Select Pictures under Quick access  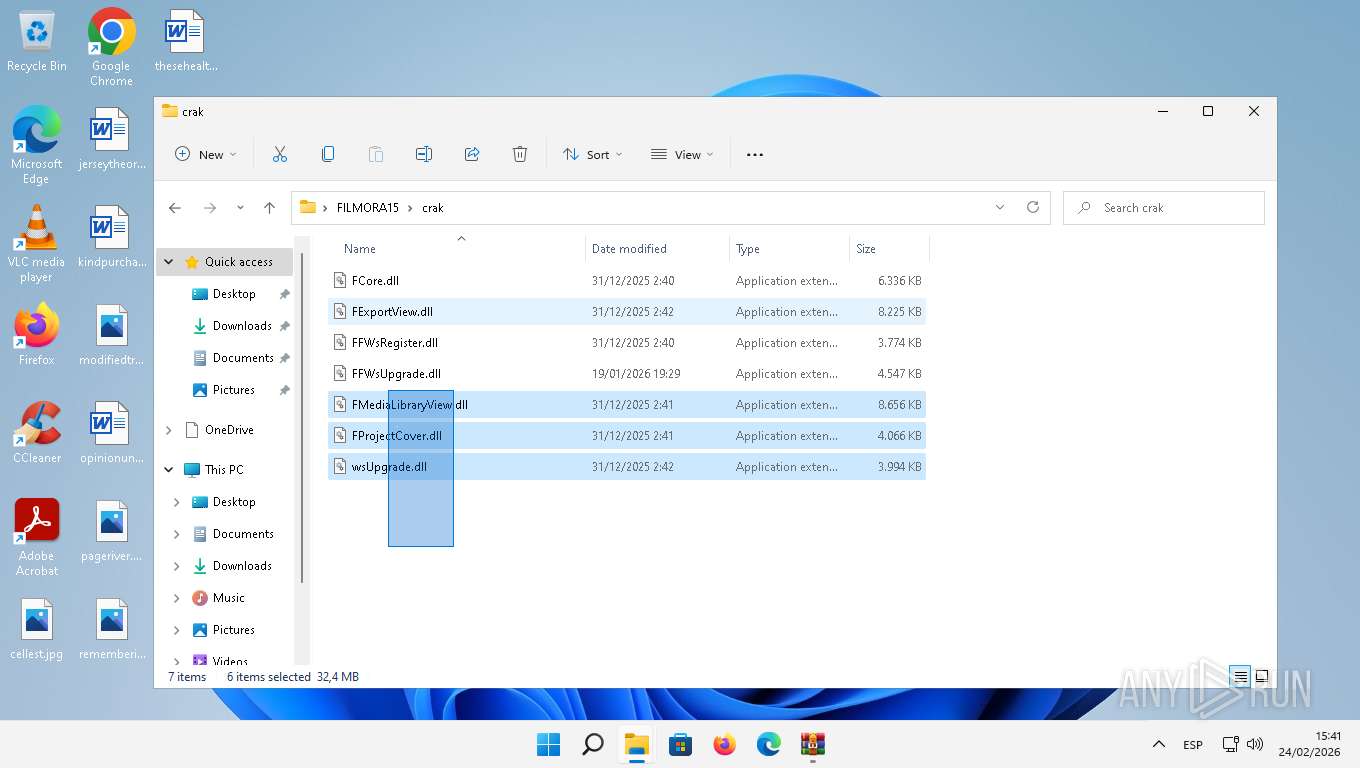coord(234,390)
